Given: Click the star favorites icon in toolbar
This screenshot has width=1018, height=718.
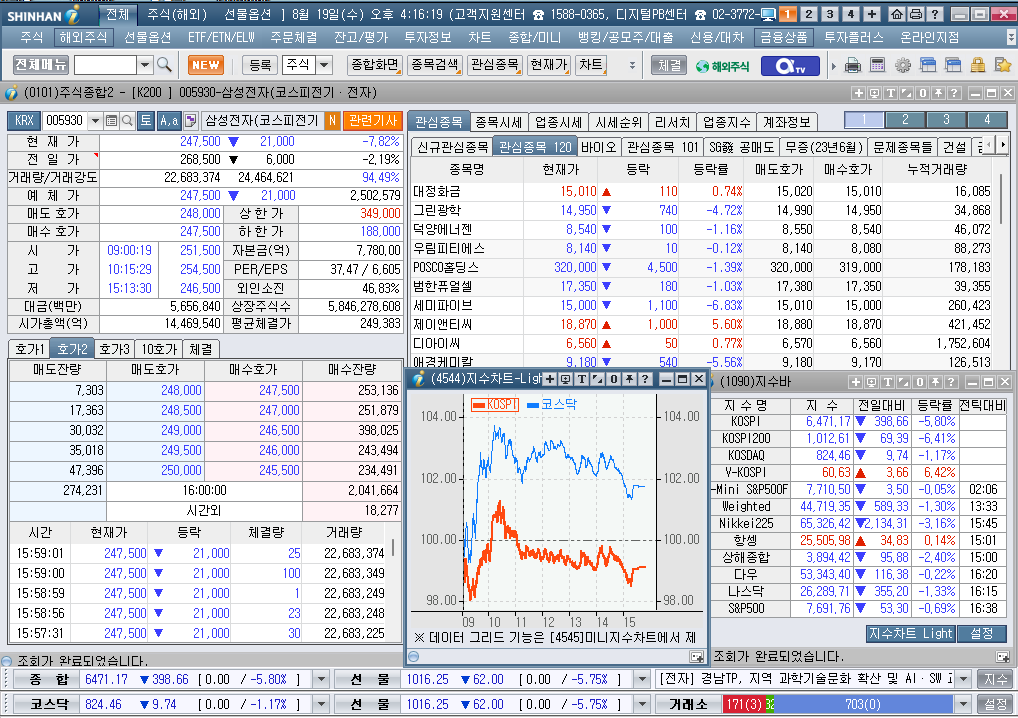Looking at the screenshot, I should coord(1002,65).
